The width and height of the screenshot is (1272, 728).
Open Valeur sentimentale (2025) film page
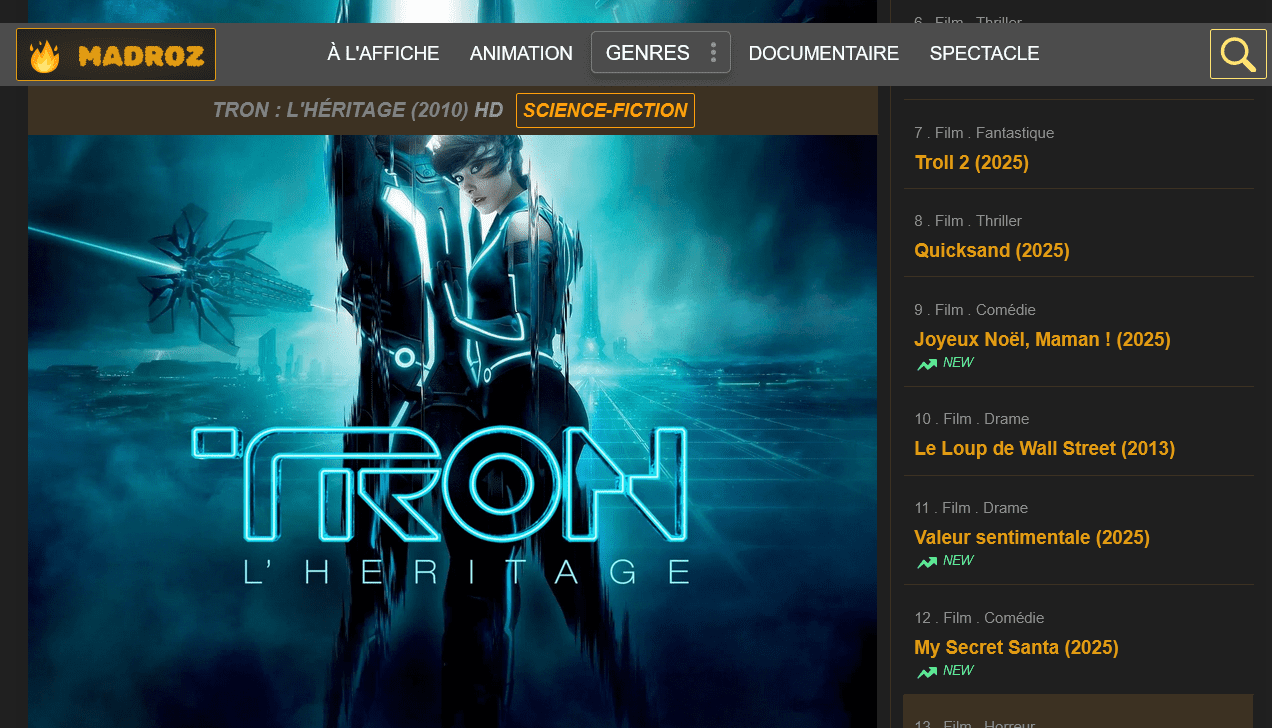coord(1031,538)
